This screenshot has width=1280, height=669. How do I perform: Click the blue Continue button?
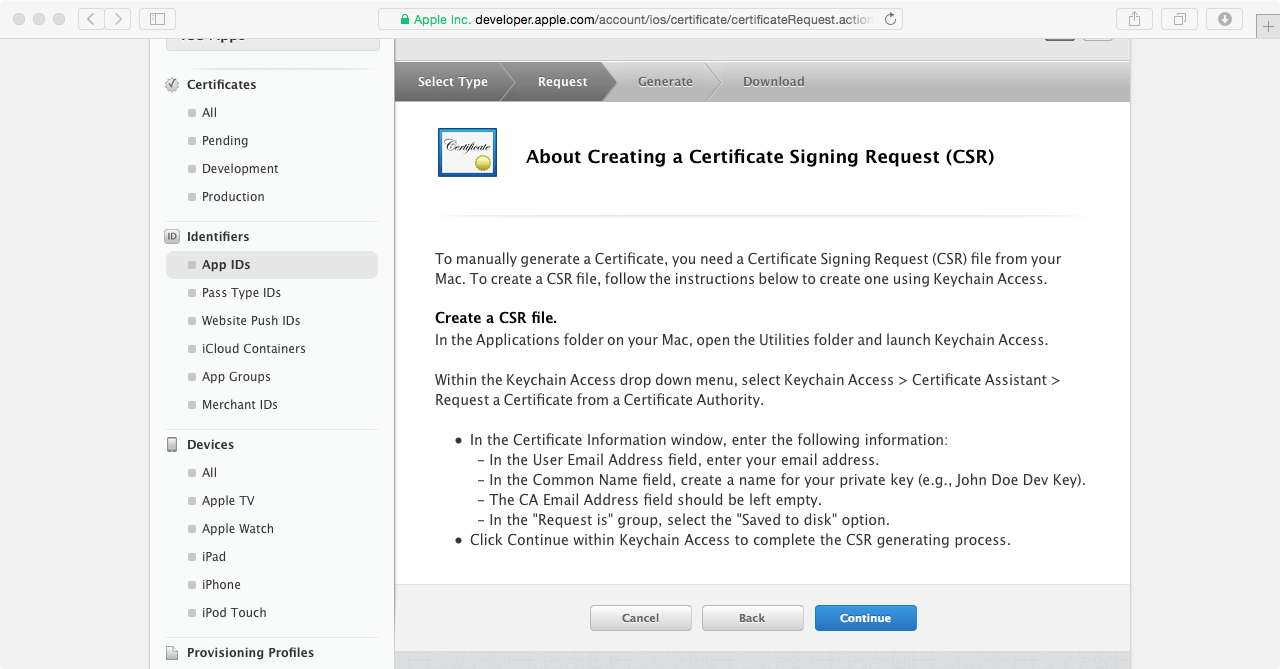(866, 618)
